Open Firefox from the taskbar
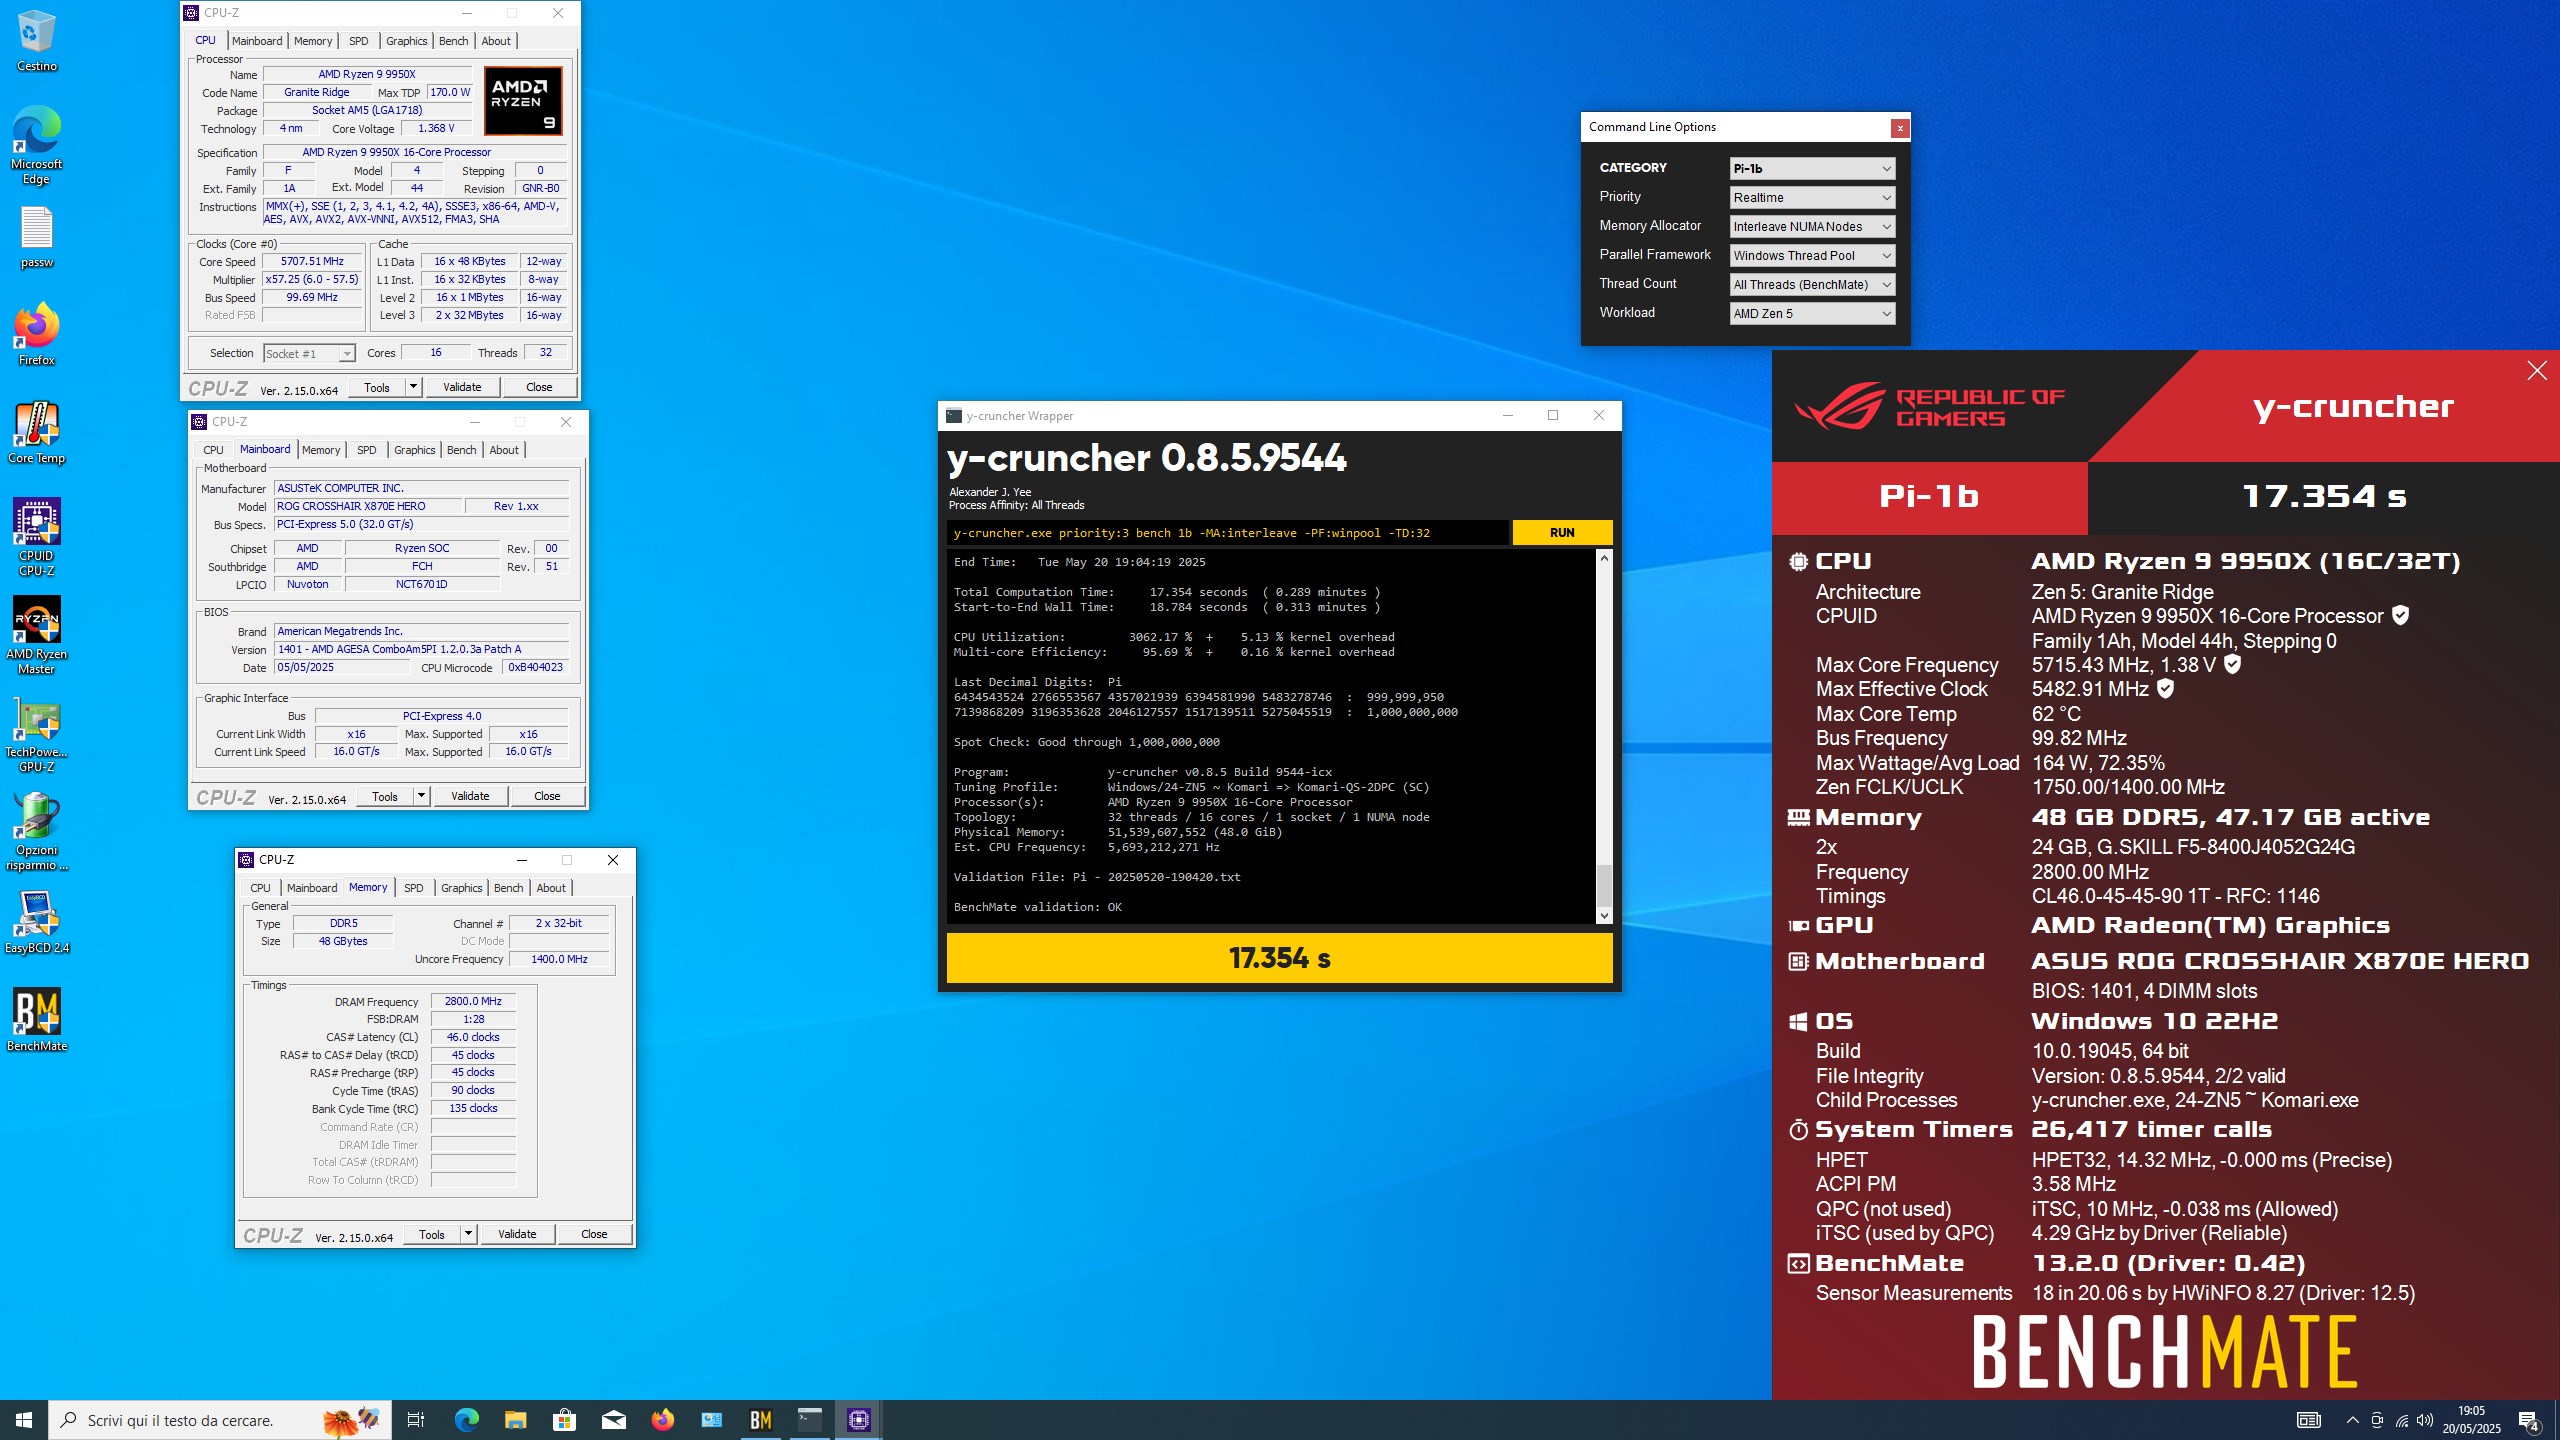This screenshot has height=1440, width=2560. [662, 1420]
